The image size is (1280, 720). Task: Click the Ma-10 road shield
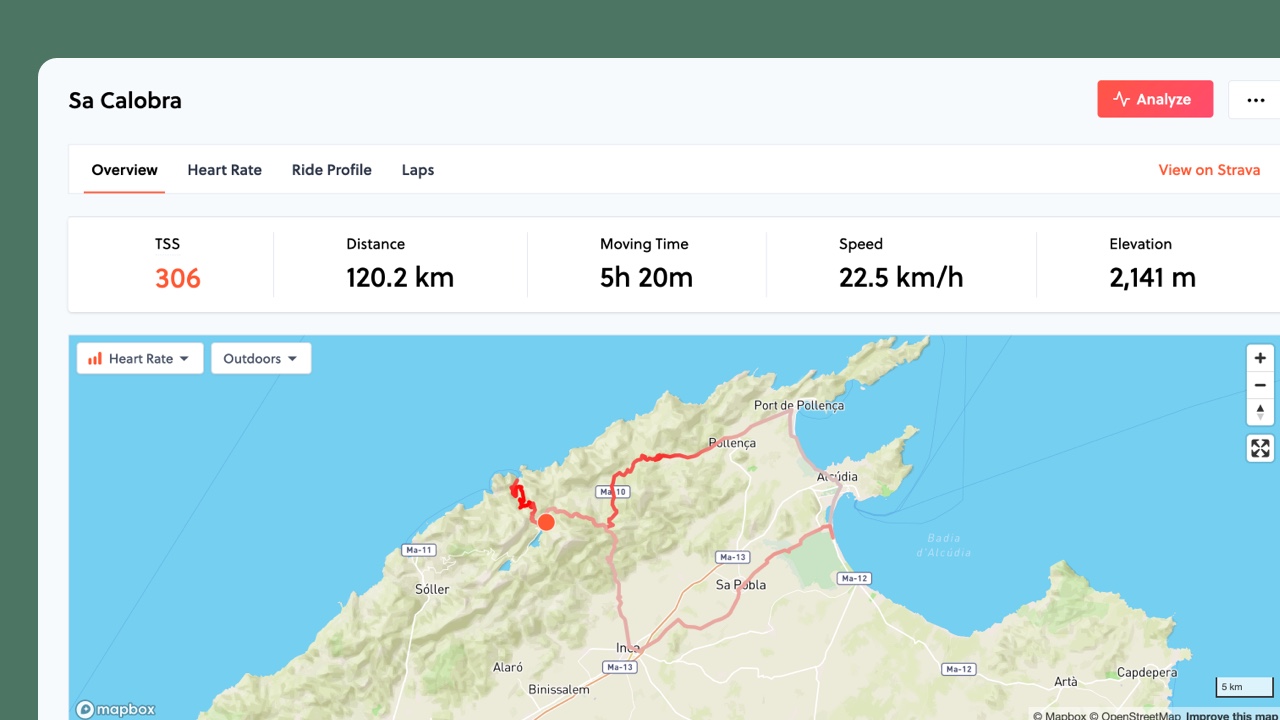coord(612,491)
